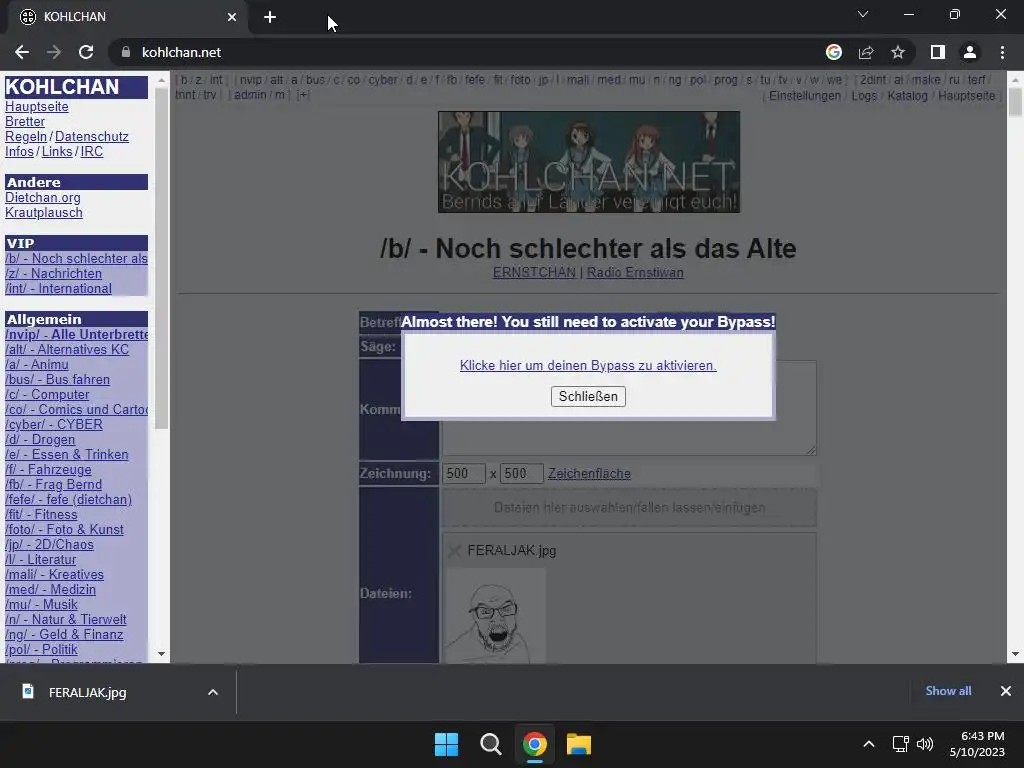Viewport: 1024px width, 768px height.
Task: Open the tab search dropdown arrow
Action: (x=863, y=14)
